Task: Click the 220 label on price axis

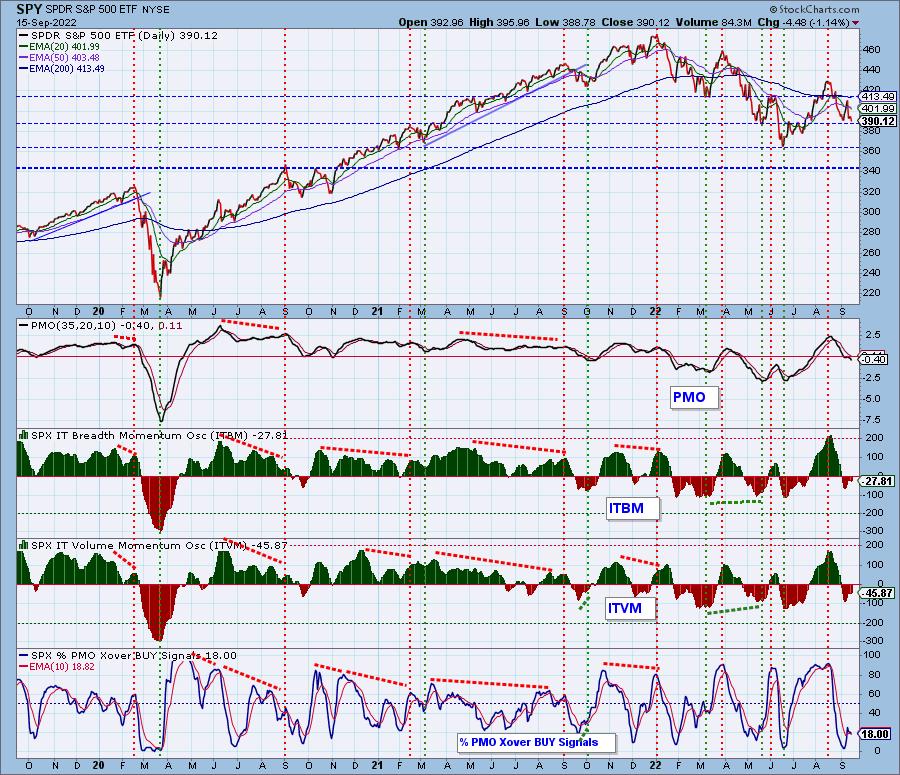Action: (872, 293)
